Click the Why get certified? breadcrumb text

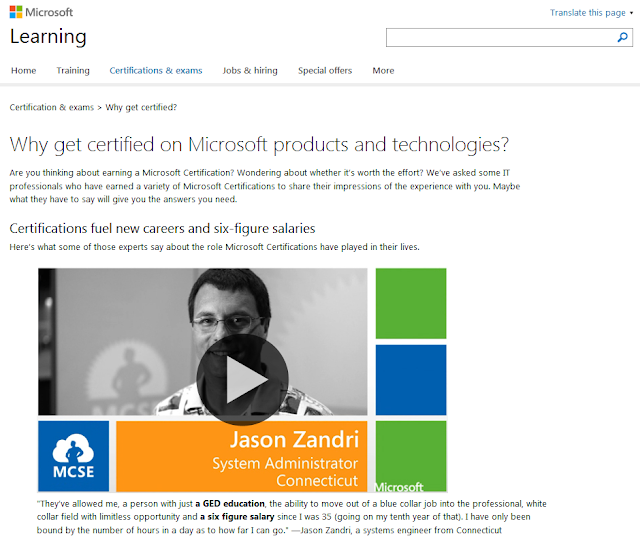tap(141, 107)
